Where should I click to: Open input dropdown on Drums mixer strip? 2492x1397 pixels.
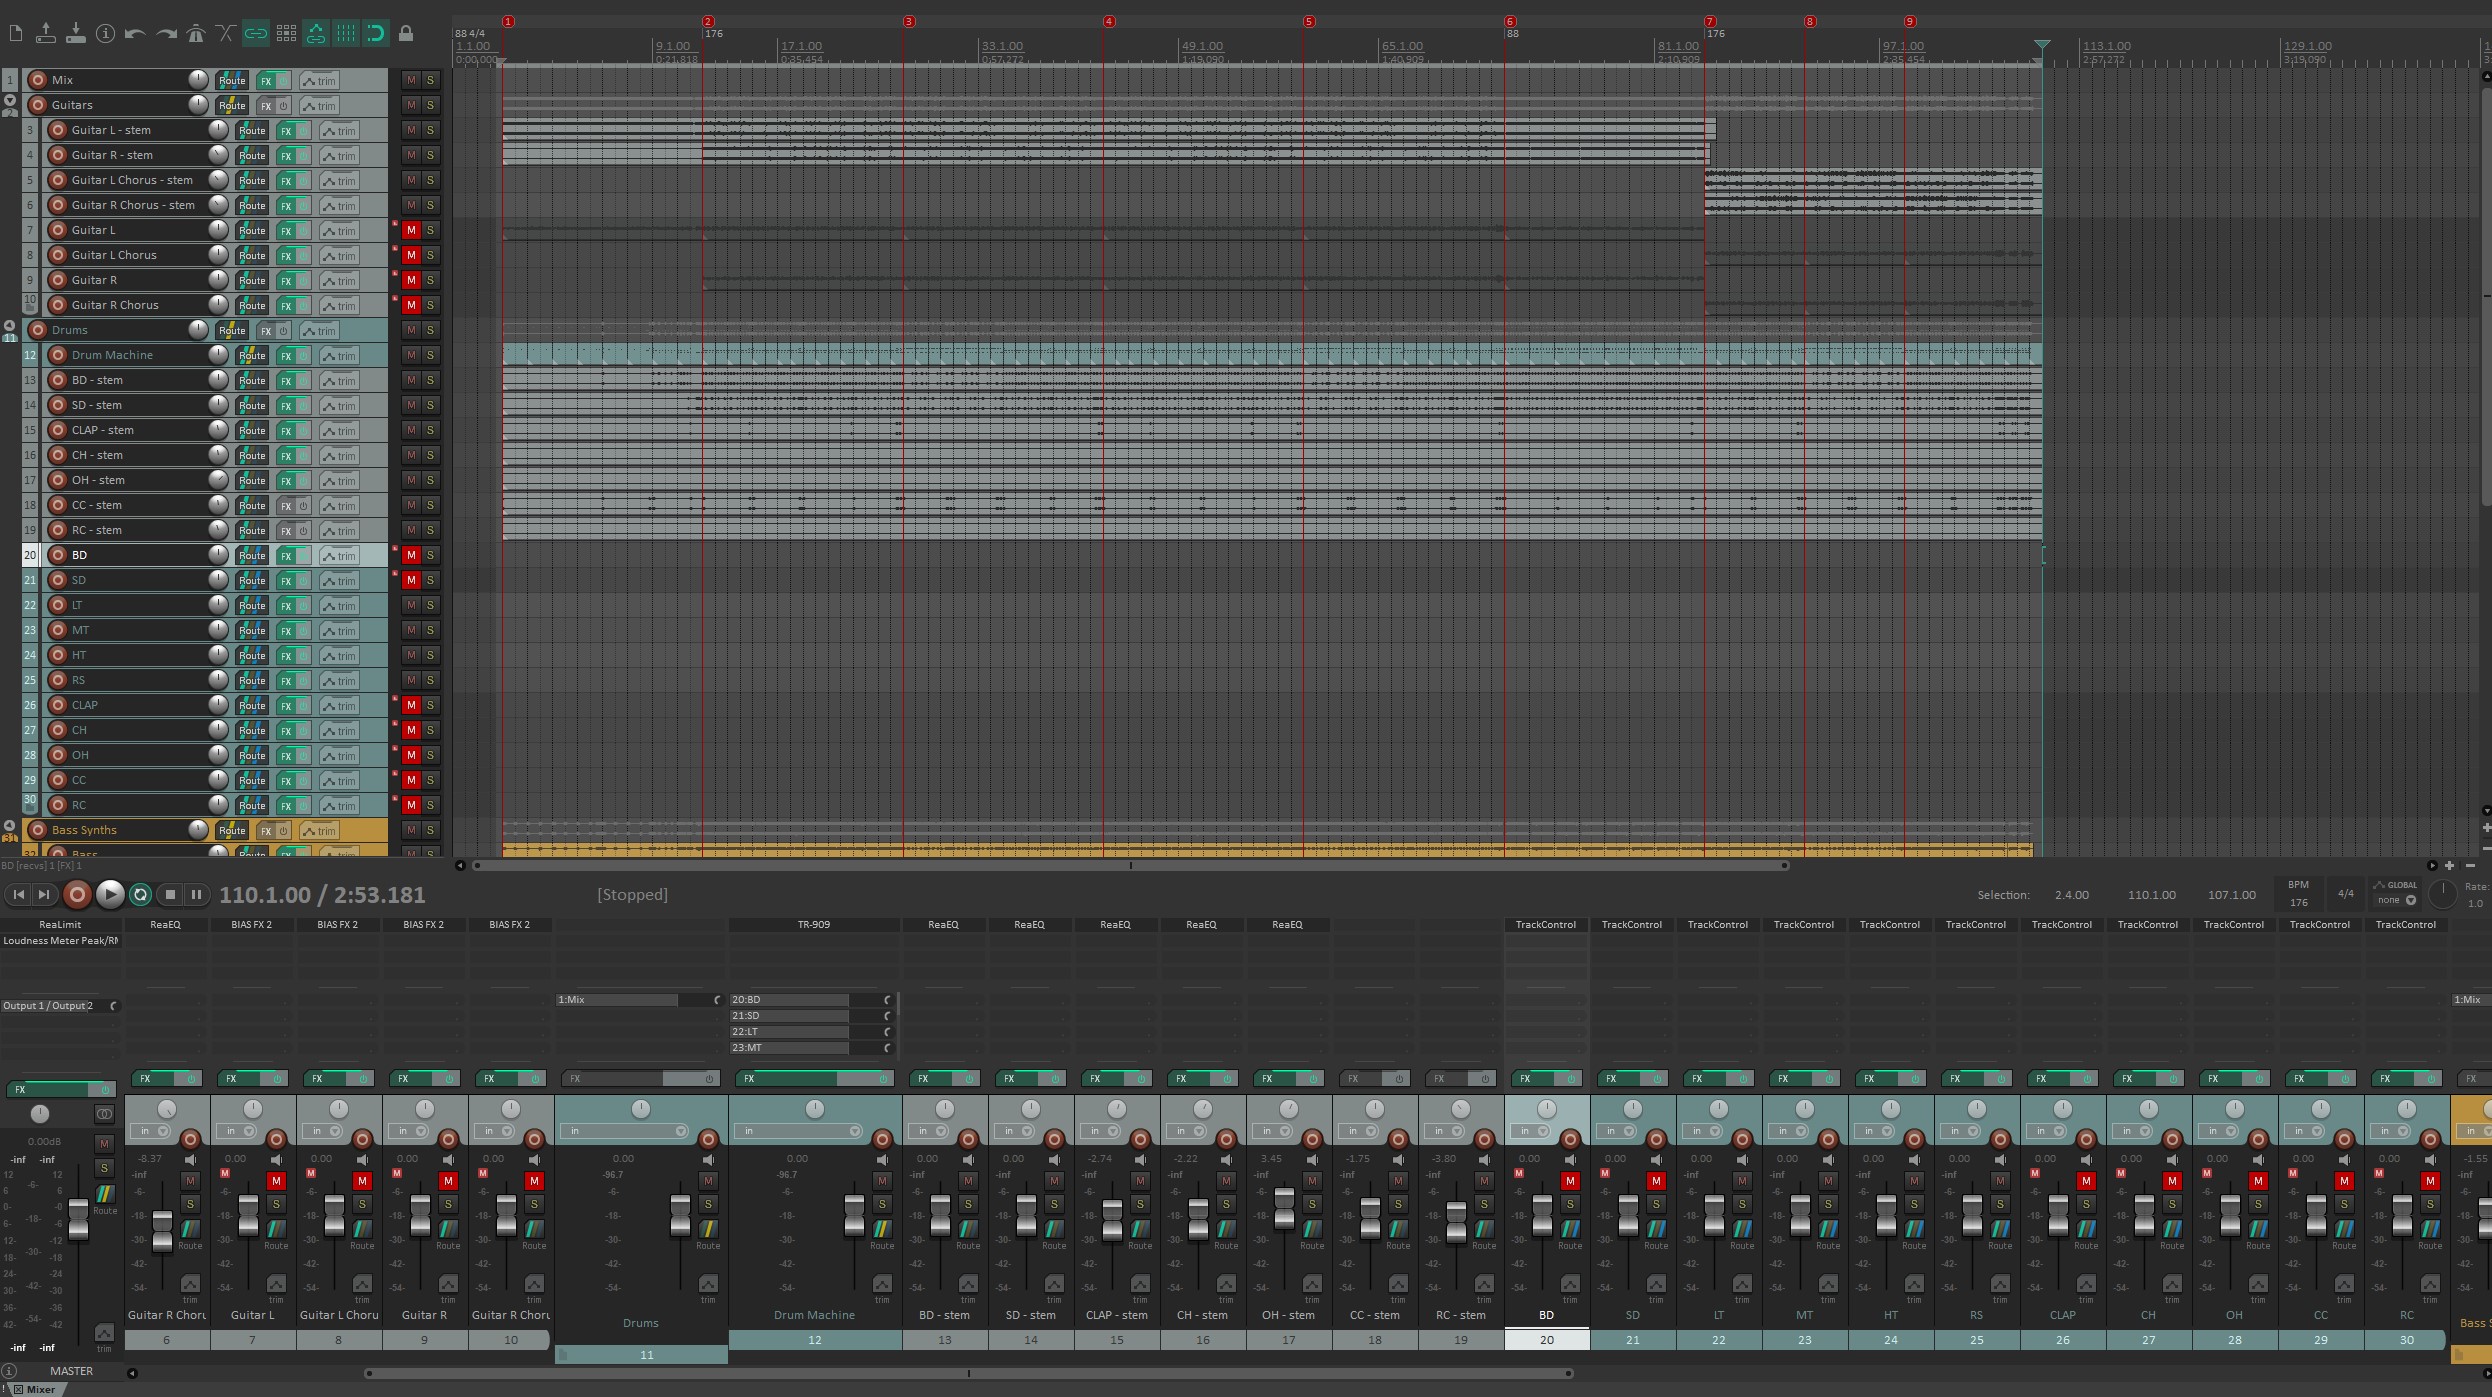pos(625,1131)
